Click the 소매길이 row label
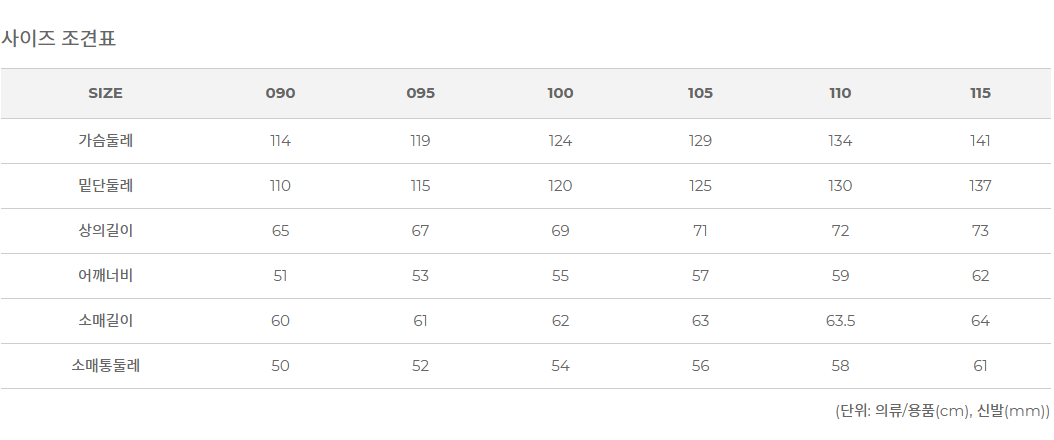The image size is (1054, 440). (x=105, y=321)
